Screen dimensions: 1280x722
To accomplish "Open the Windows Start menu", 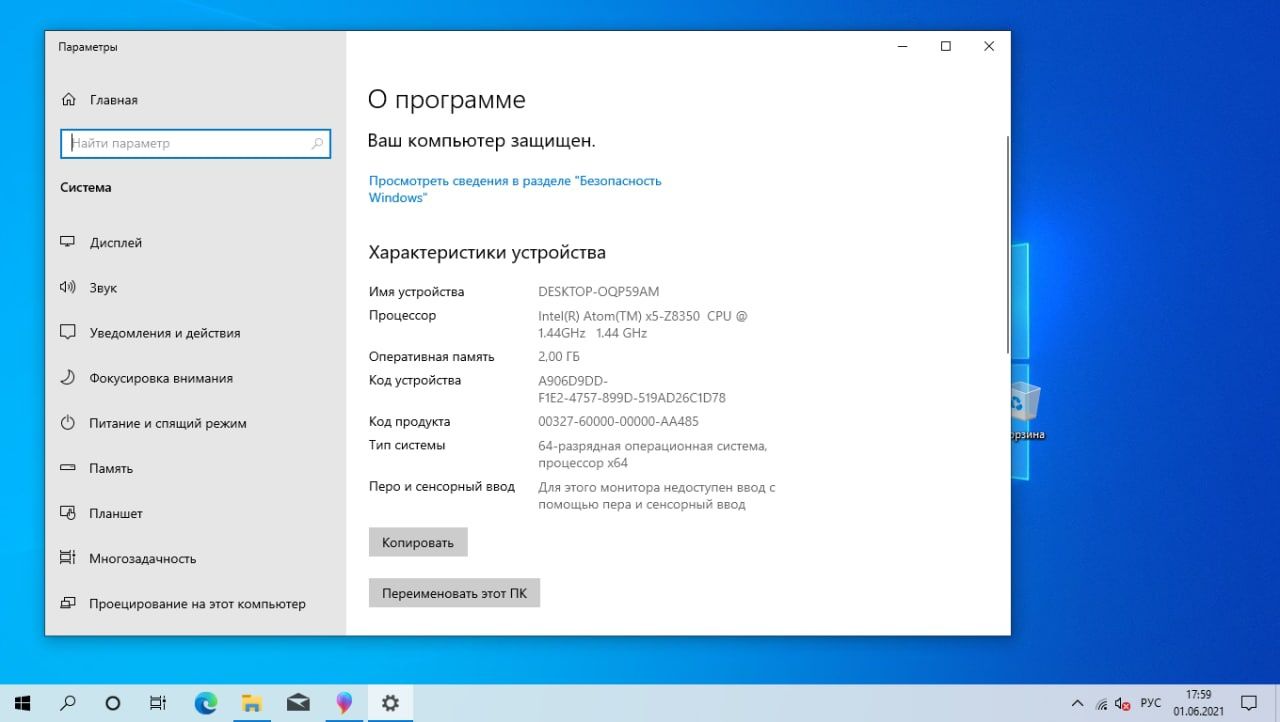I will click(x=22, y=703).
